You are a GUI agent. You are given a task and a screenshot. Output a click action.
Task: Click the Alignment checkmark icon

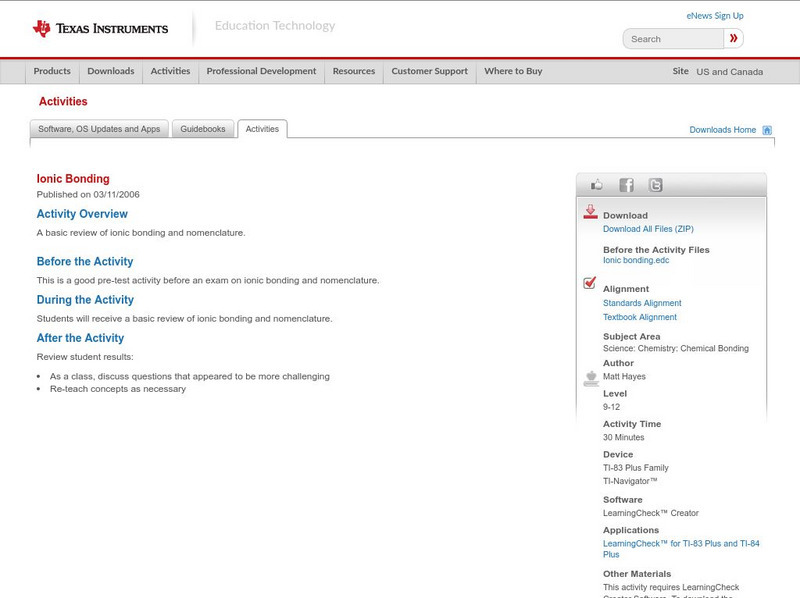click(589, 282)
